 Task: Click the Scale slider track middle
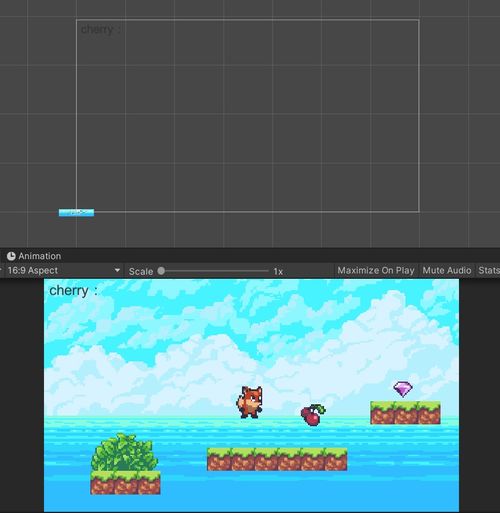pyautogui.click(x=213, y=271)
